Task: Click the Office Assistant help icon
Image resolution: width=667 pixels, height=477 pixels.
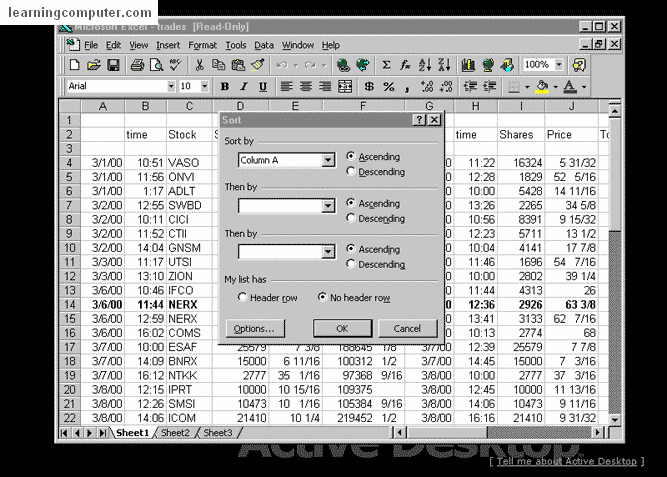Action: [579, 65]
